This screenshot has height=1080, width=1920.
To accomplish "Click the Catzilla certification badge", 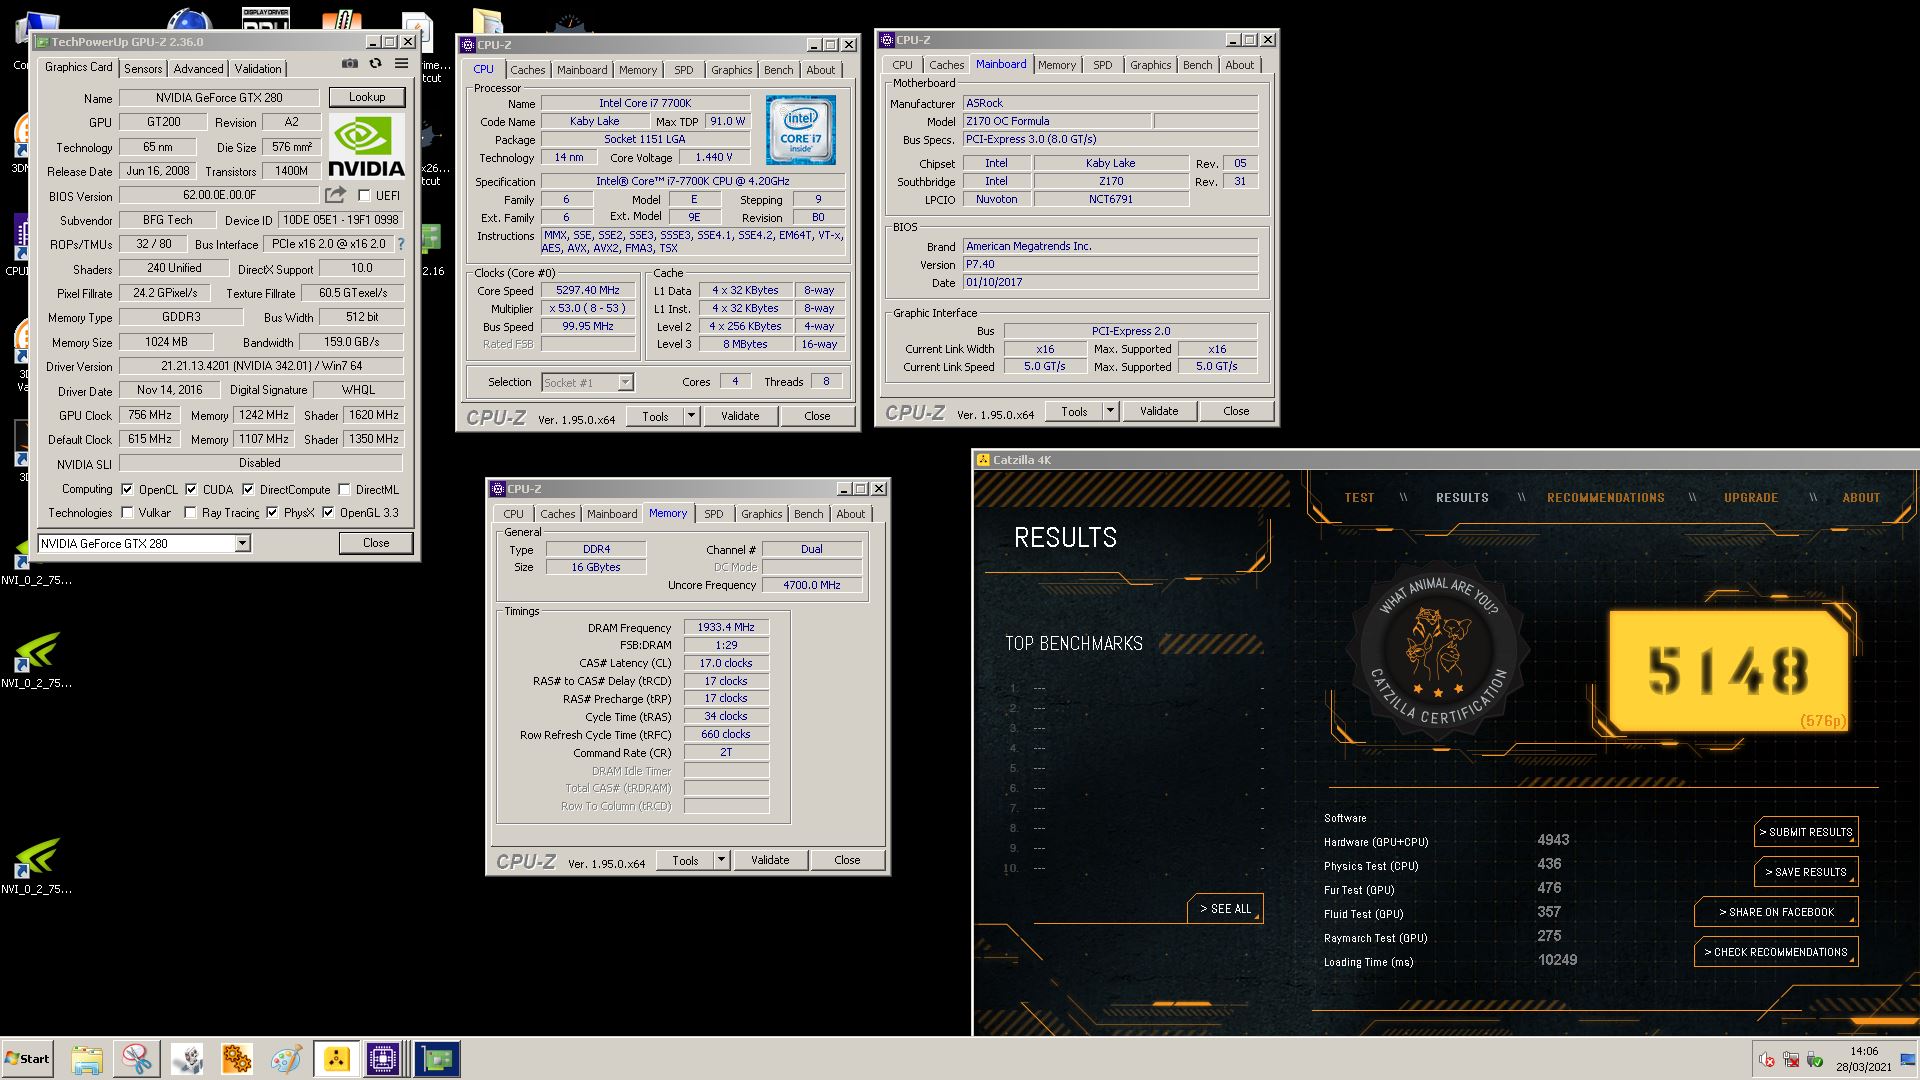I will click(x=1437, y=651).
